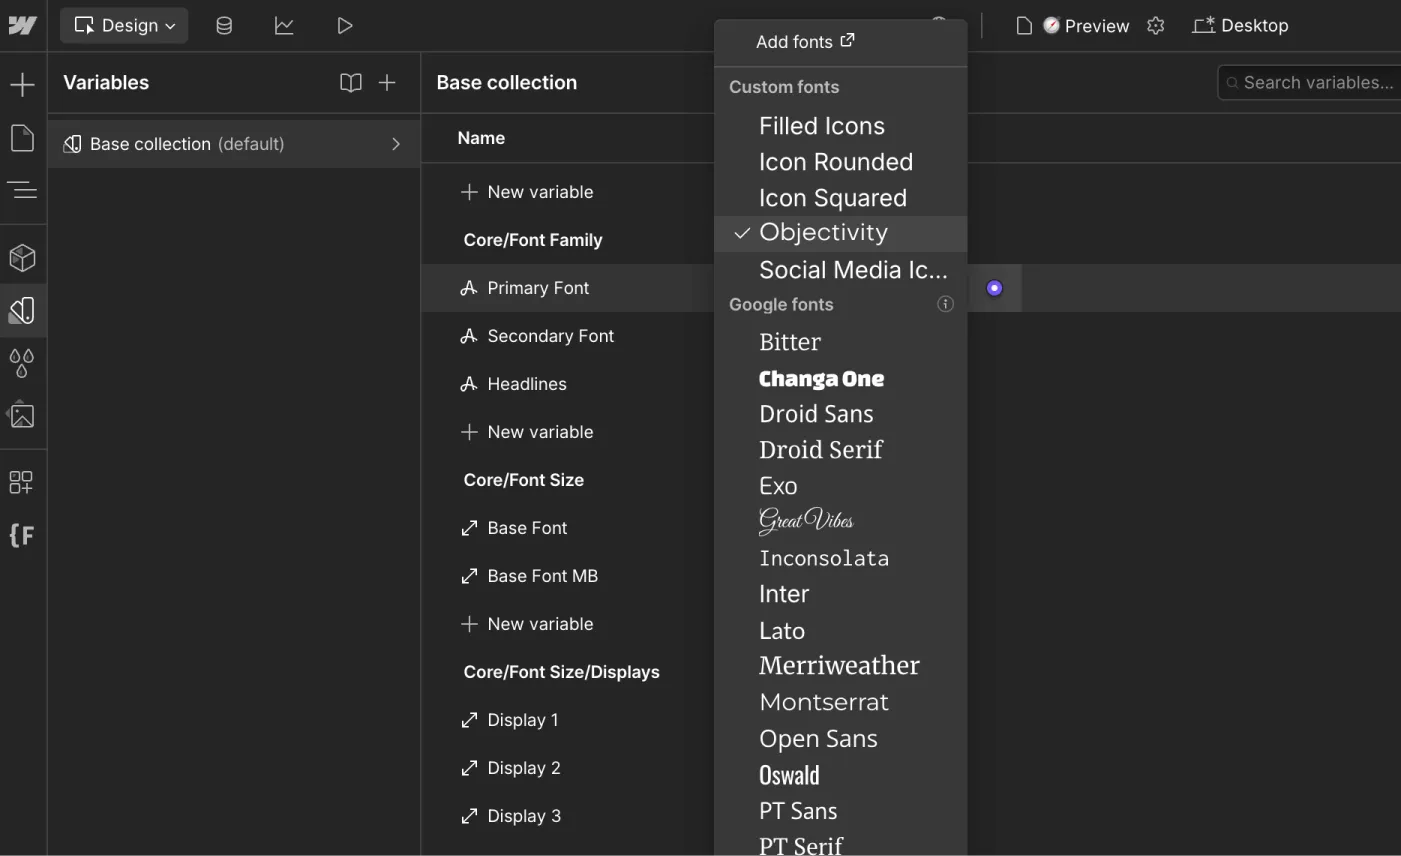Click the Preview button in the top bar

[x=1083, y=25]
